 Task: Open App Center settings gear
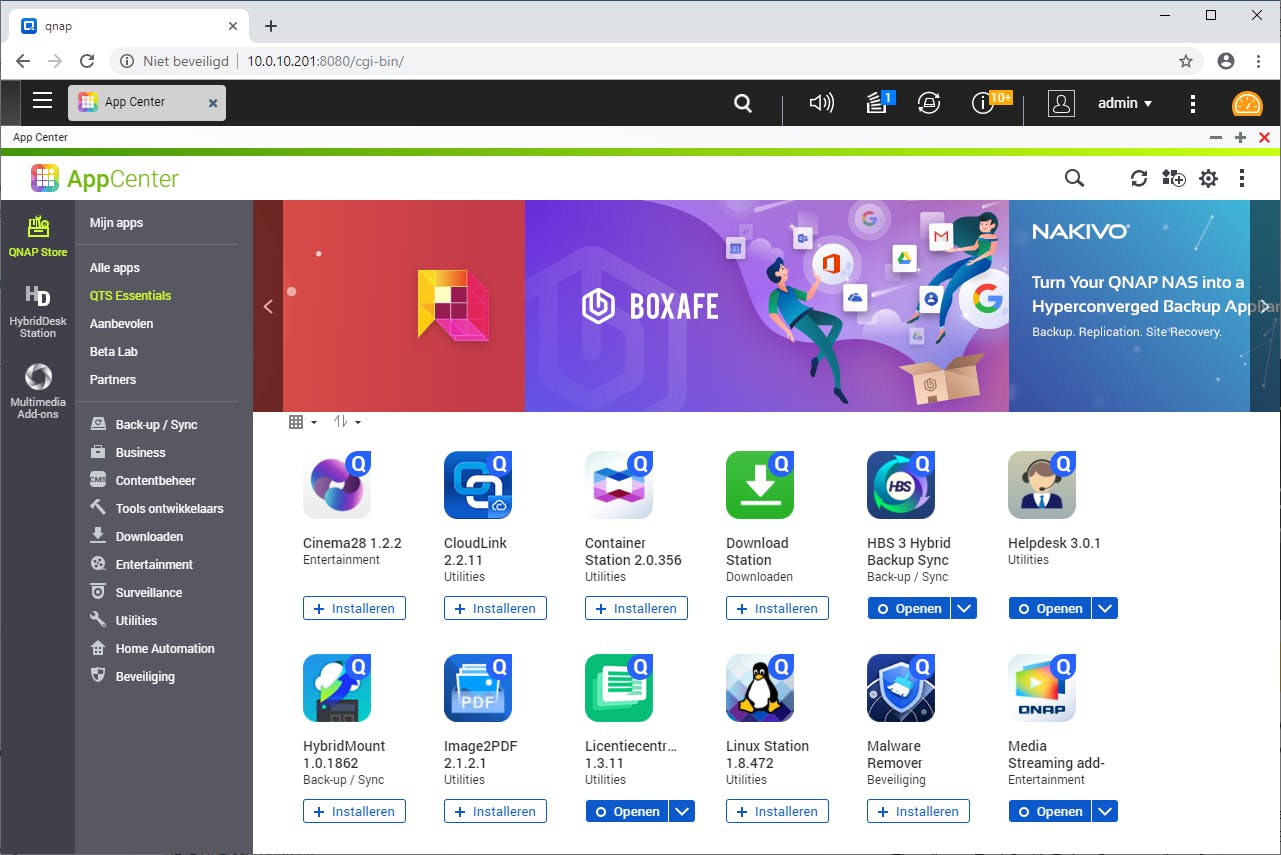click(x=1208, y=178)
